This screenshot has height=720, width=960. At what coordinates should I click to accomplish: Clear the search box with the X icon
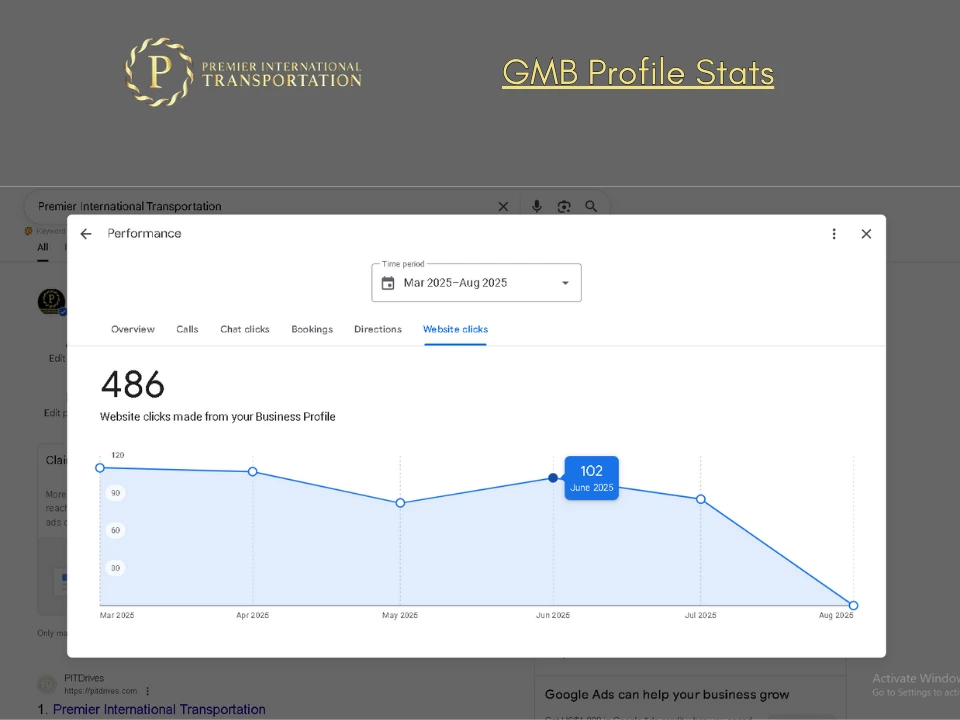(x=503, y=206)
